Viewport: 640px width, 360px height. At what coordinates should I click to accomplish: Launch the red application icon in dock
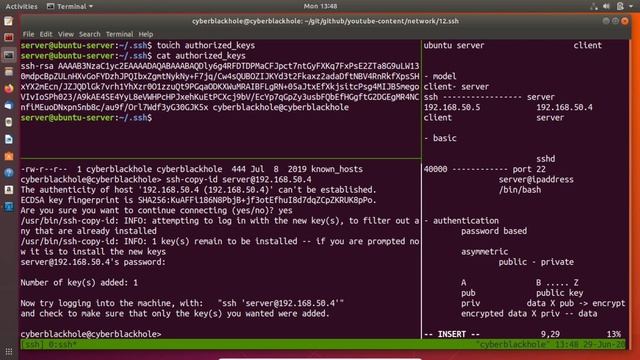point(9,38)
